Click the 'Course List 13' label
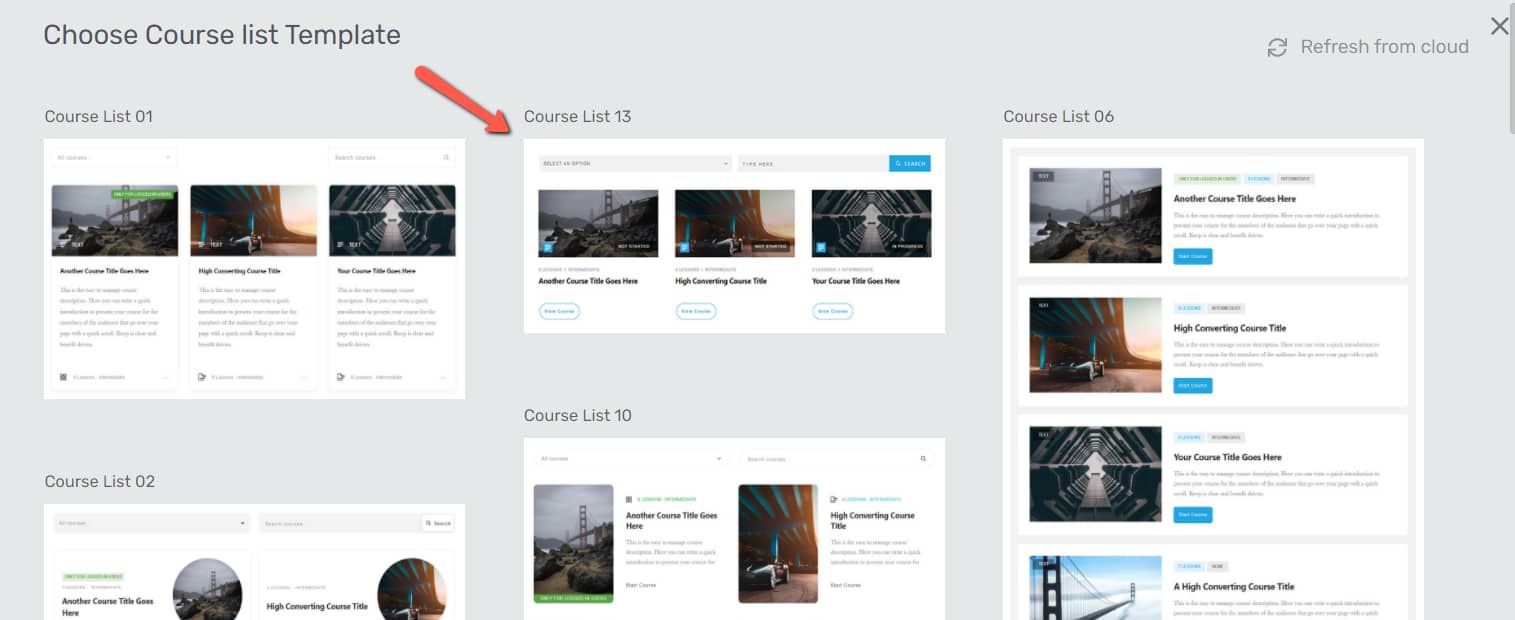 [x=578, y=116]
